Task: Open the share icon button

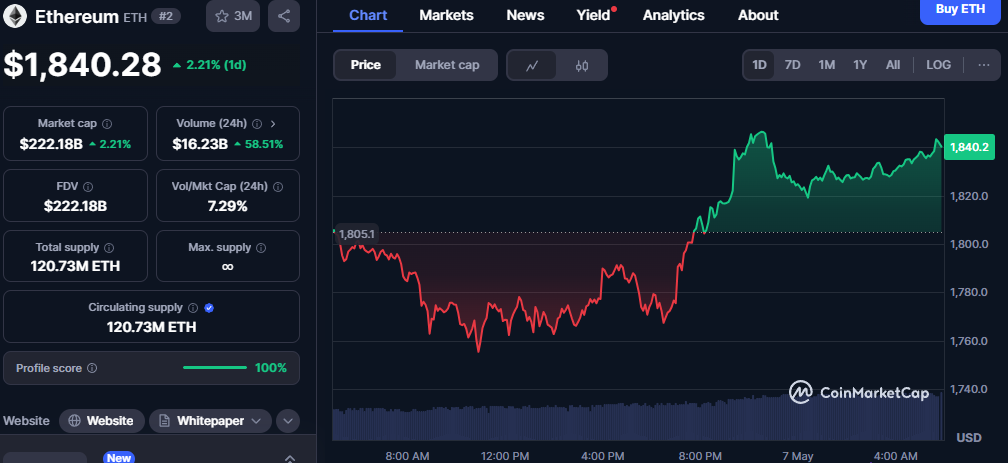Action: [284, 16]
